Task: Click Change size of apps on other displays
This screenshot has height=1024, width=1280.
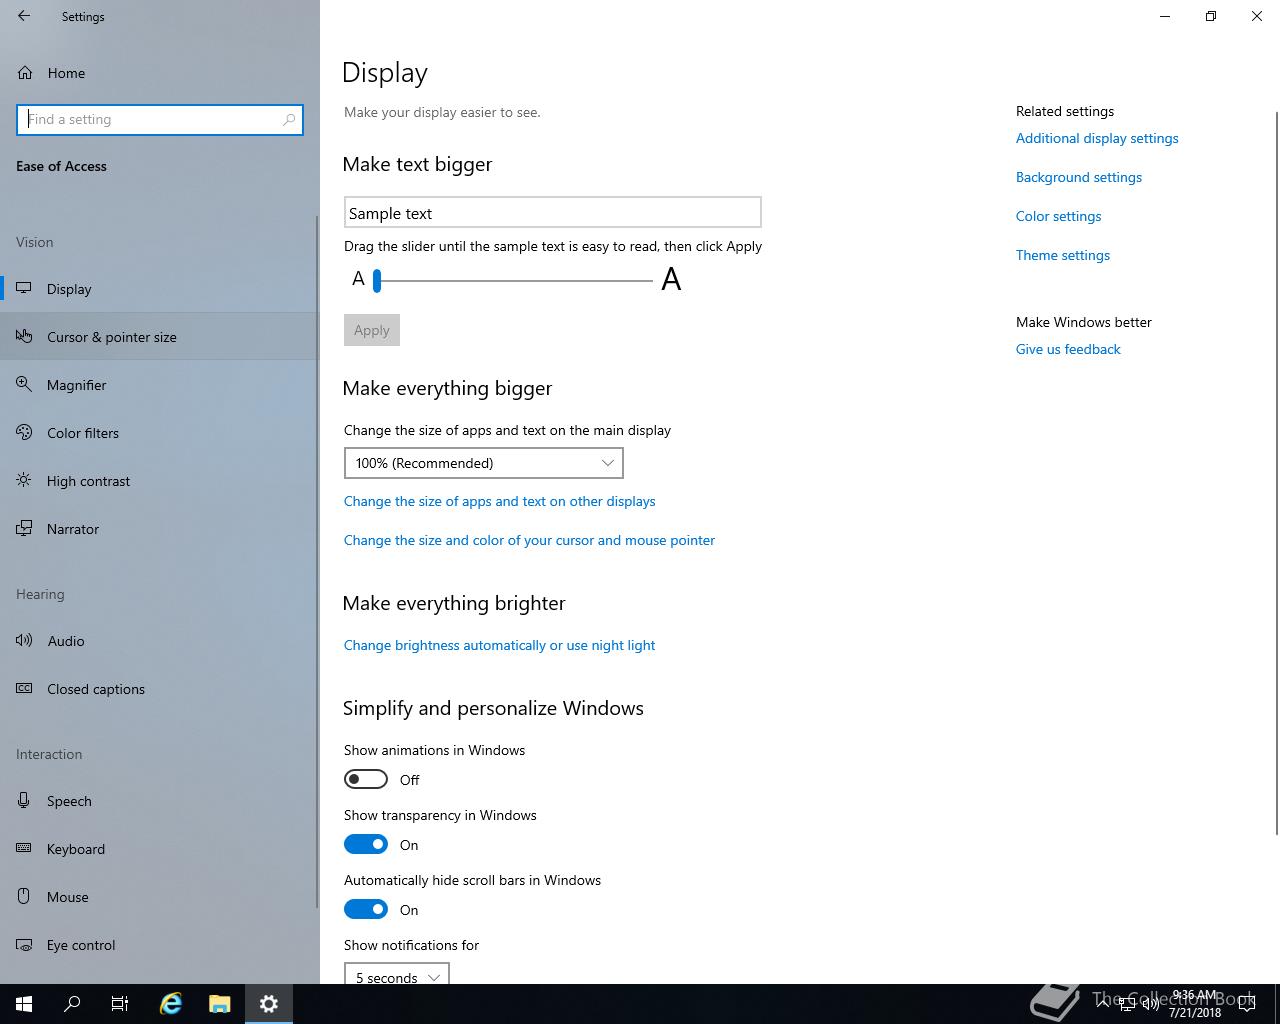Action: (x=500, y=501)
